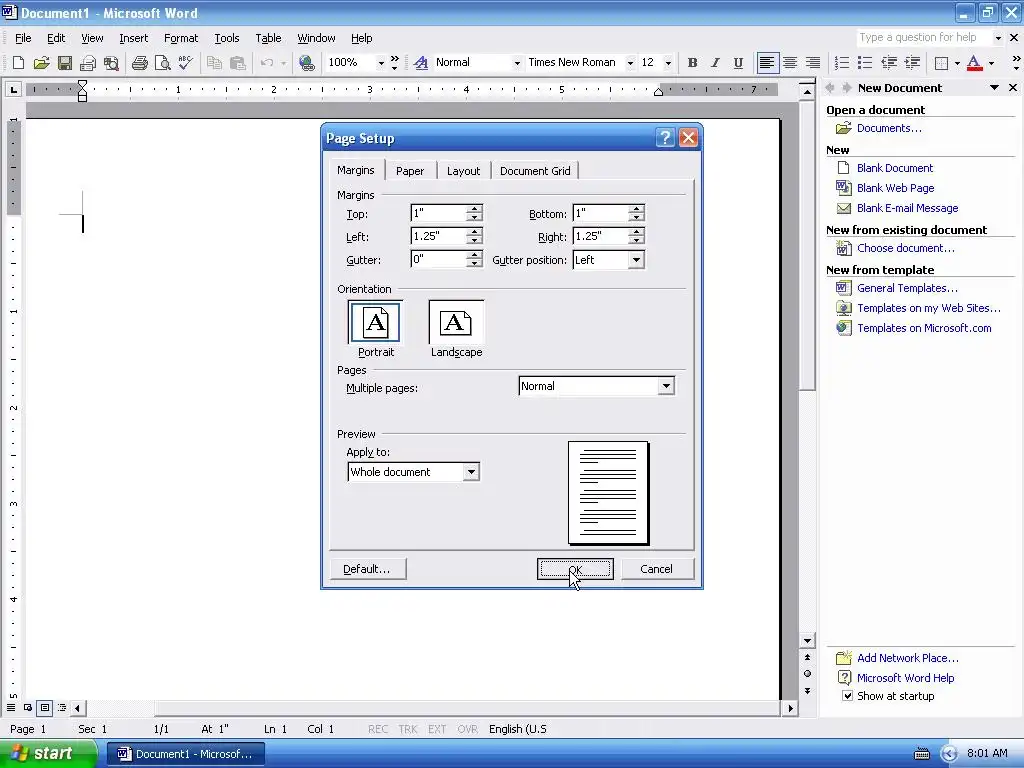Image resolution: width=1024 pixels, height=768 pixels.
Task: Open the Apply to Whole document dropdown
Action: pos(471,472)
